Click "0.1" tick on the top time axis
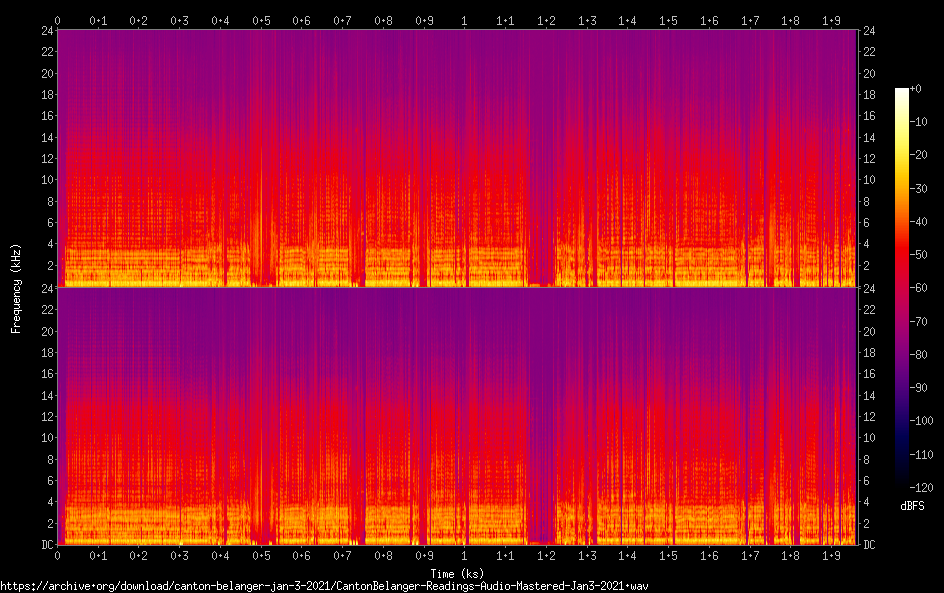Image resolution: width=944 pixels, height=593 pixels. tap(98, 21)
